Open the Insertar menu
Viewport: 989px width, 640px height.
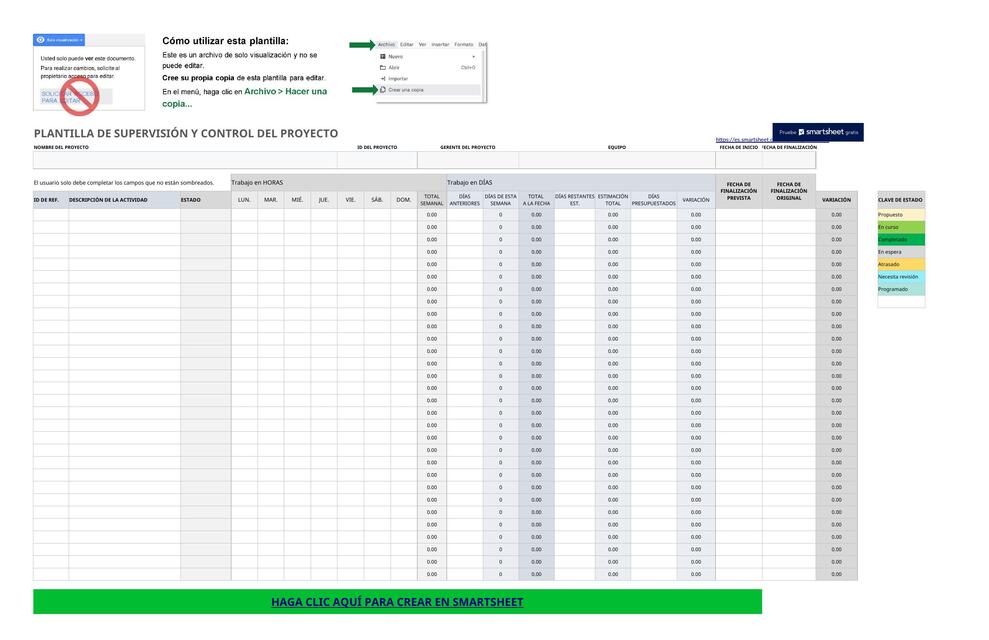[x=440, y=44]
